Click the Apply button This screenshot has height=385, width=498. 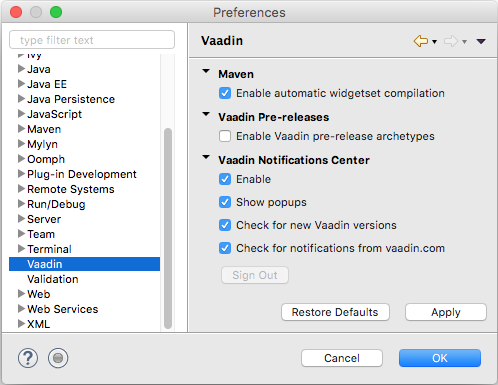pos(446,312)
